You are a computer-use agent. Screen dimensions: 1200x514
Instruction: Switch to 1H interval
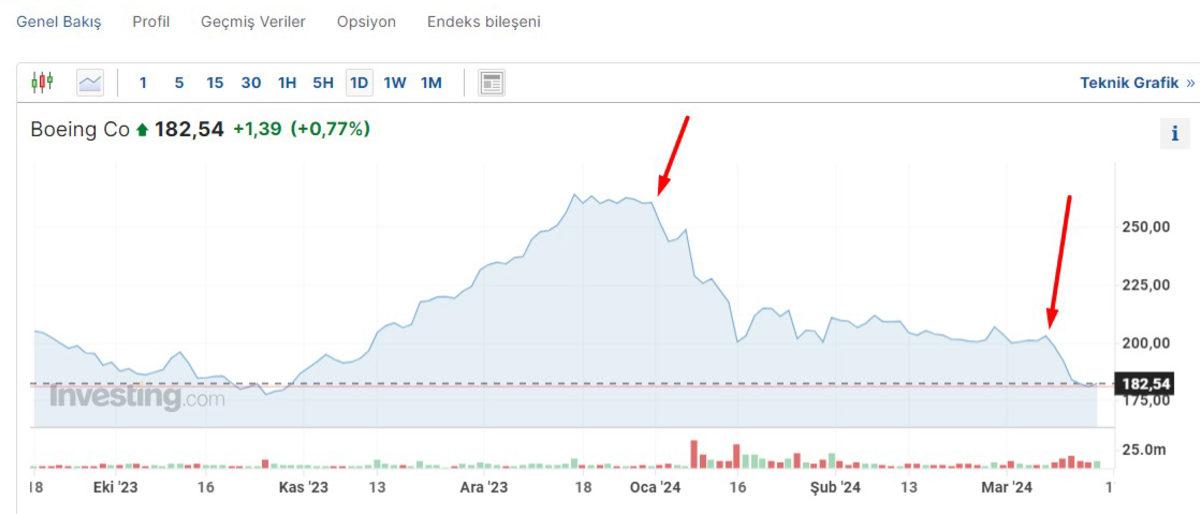point(287,82)
